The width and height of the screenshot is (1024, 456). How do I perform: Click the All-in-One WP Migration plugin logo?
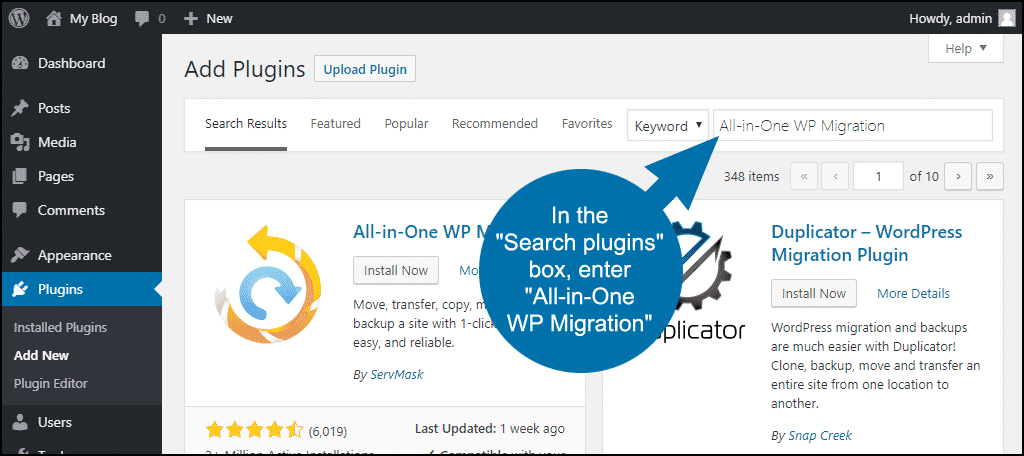tap(268, 283)
